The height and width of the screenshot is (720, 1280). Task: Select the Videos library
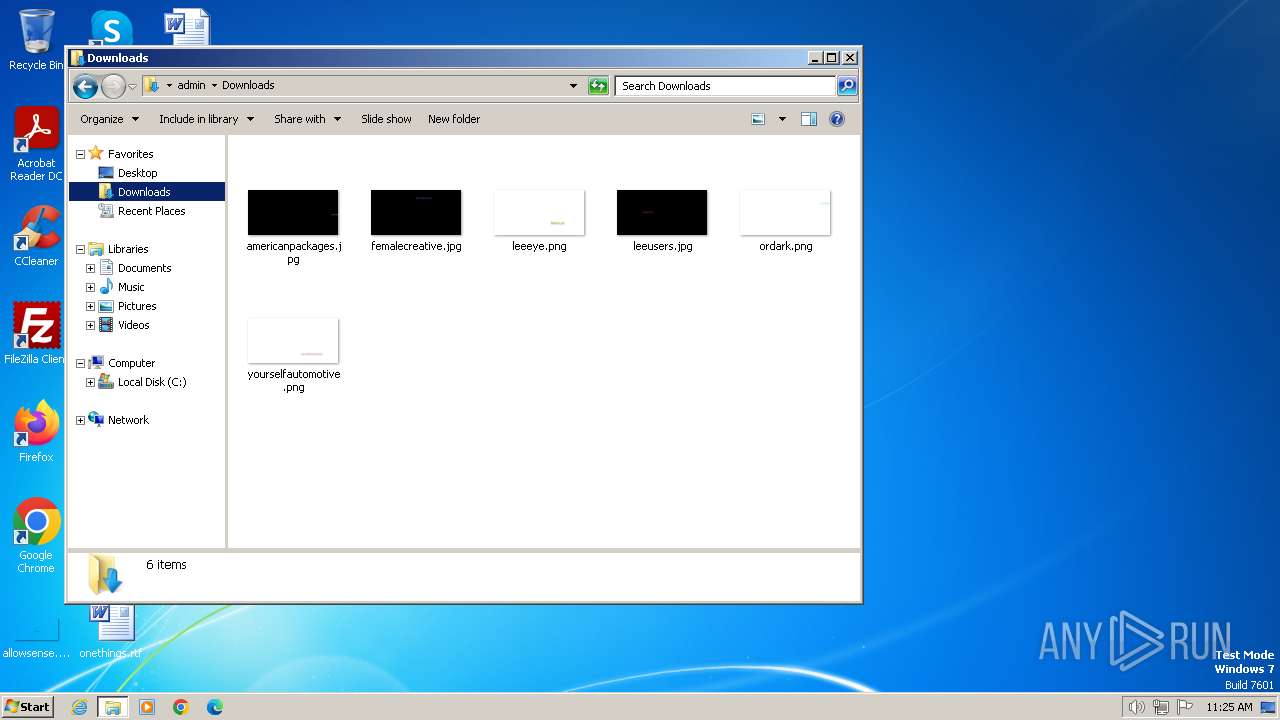133,325
